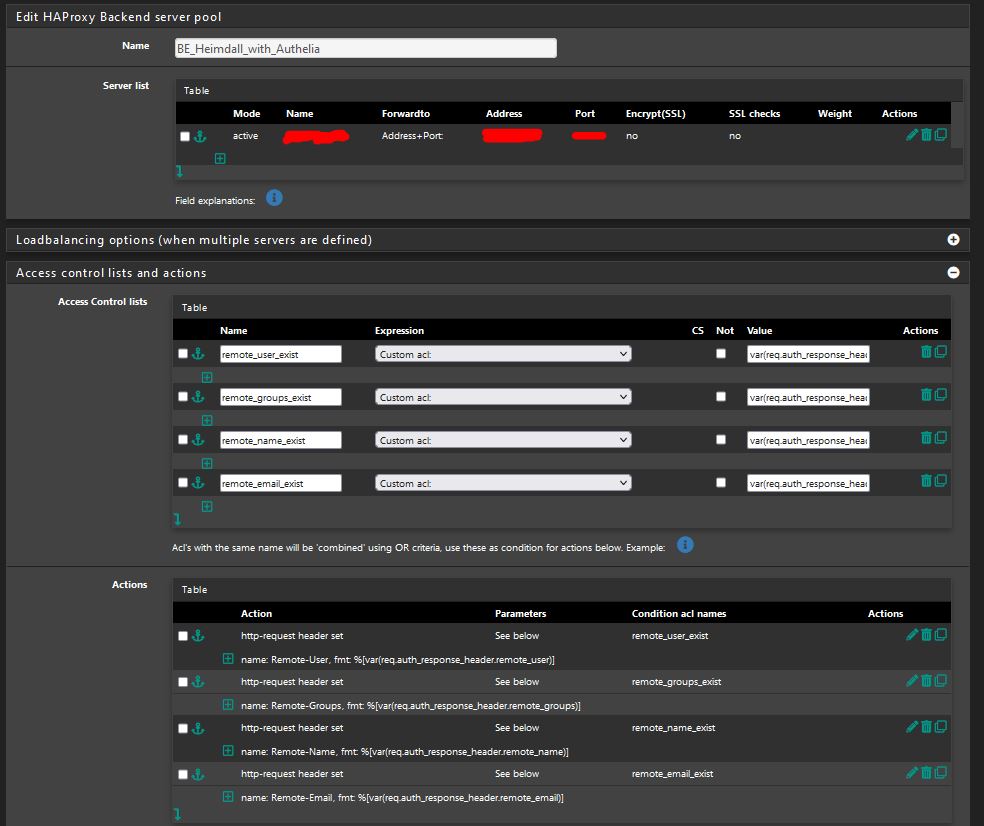
Task: Add a new server with the plus icon
Action: point(218,158)
